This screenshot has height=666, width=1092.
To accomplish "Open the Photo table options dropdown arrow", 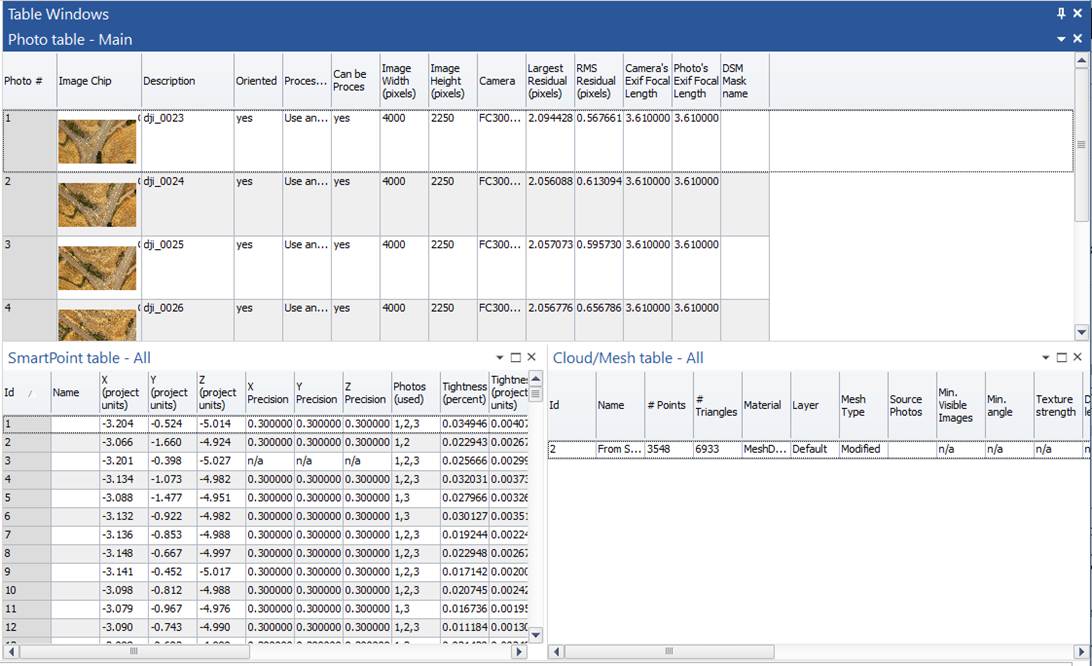I will (1062, 39).
